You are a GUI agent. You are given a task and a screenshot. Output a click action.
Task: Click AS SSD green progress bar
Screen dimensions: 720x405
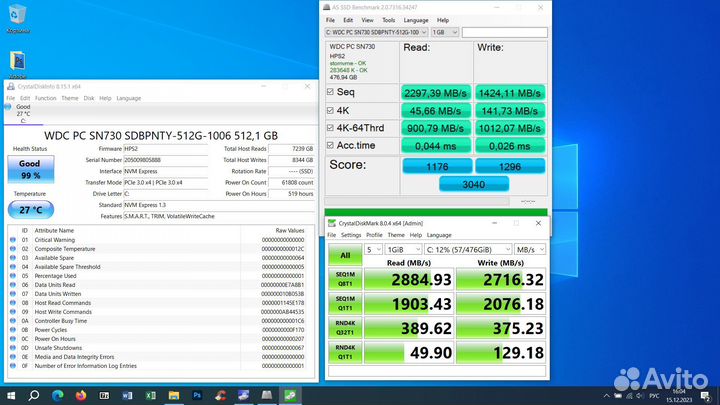pyautogui.click(x=436, y=212)
